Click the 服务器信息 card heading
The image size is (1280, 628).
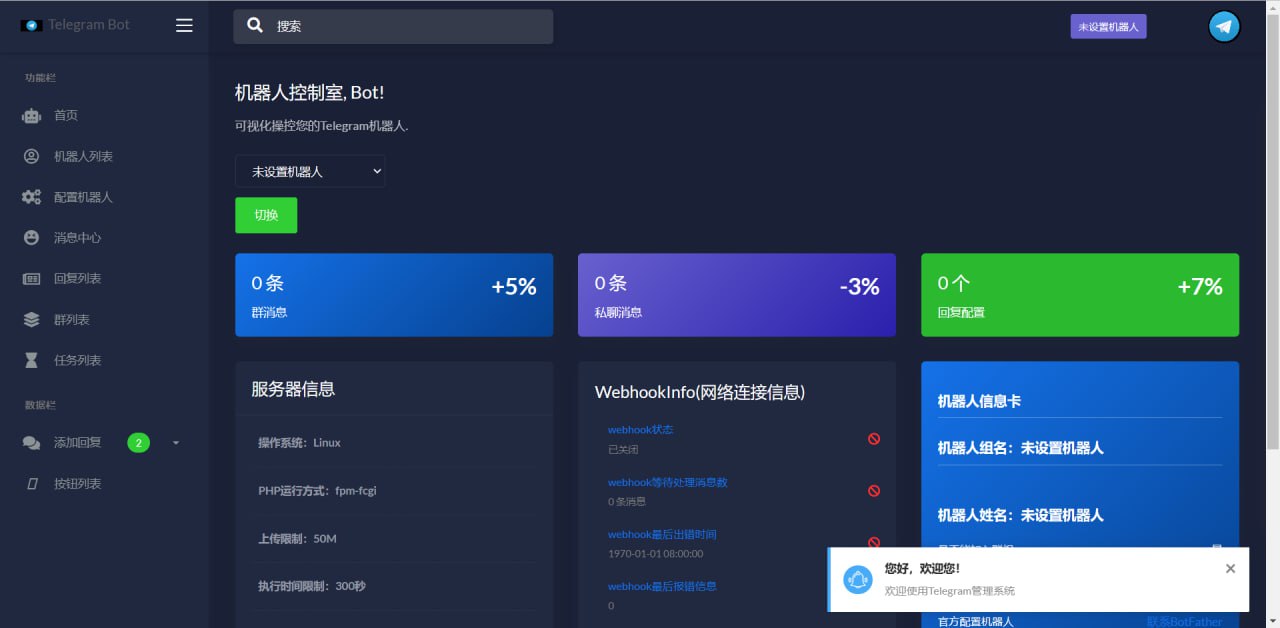point(293,389)
